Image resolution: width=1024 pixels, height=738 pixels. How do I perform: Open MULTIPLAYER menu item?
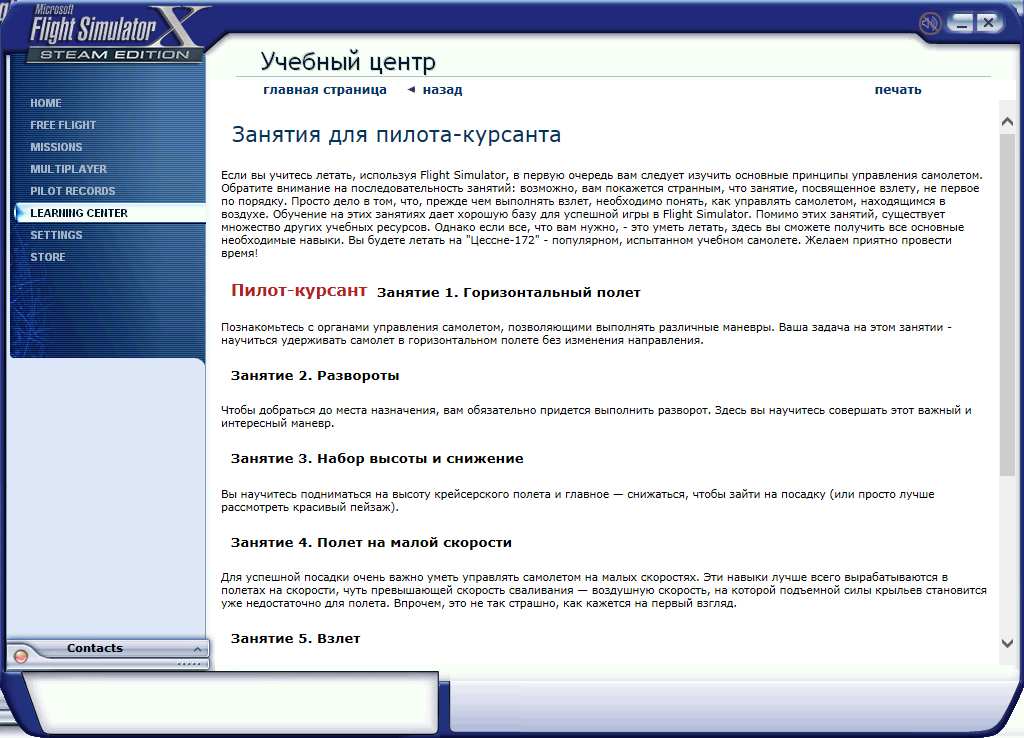pyautogui.click(x=68, y=169)
